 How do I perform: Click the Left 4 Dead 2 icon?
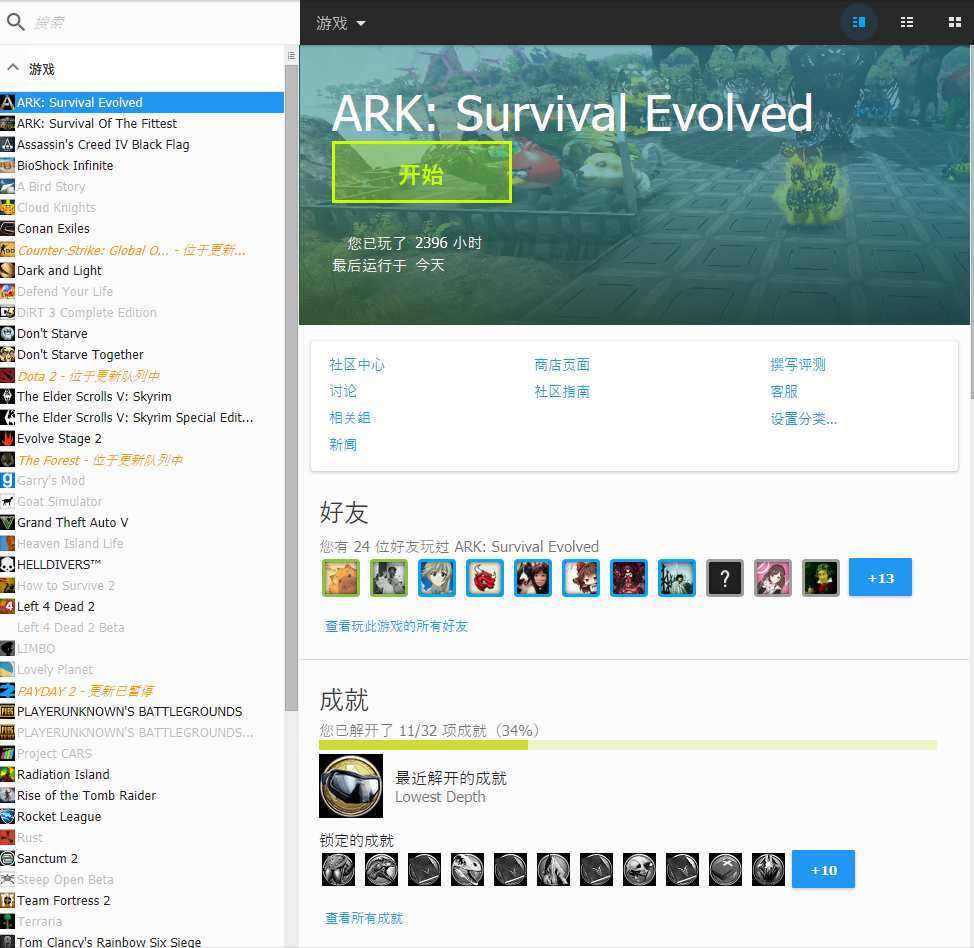tap(7, 606)
